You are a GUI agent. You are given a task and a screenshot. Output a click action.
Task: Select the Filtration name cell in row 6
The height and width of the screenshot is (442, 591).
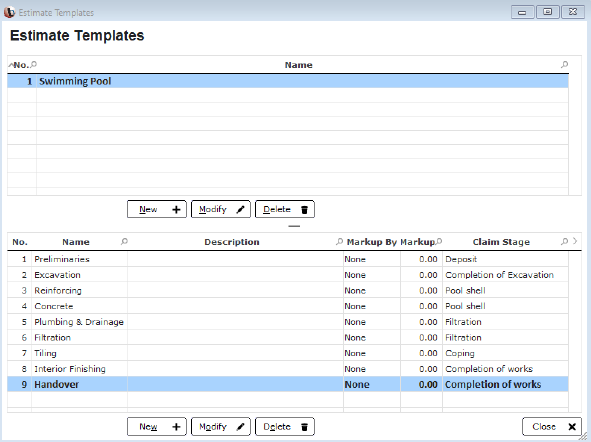(80, 338)
